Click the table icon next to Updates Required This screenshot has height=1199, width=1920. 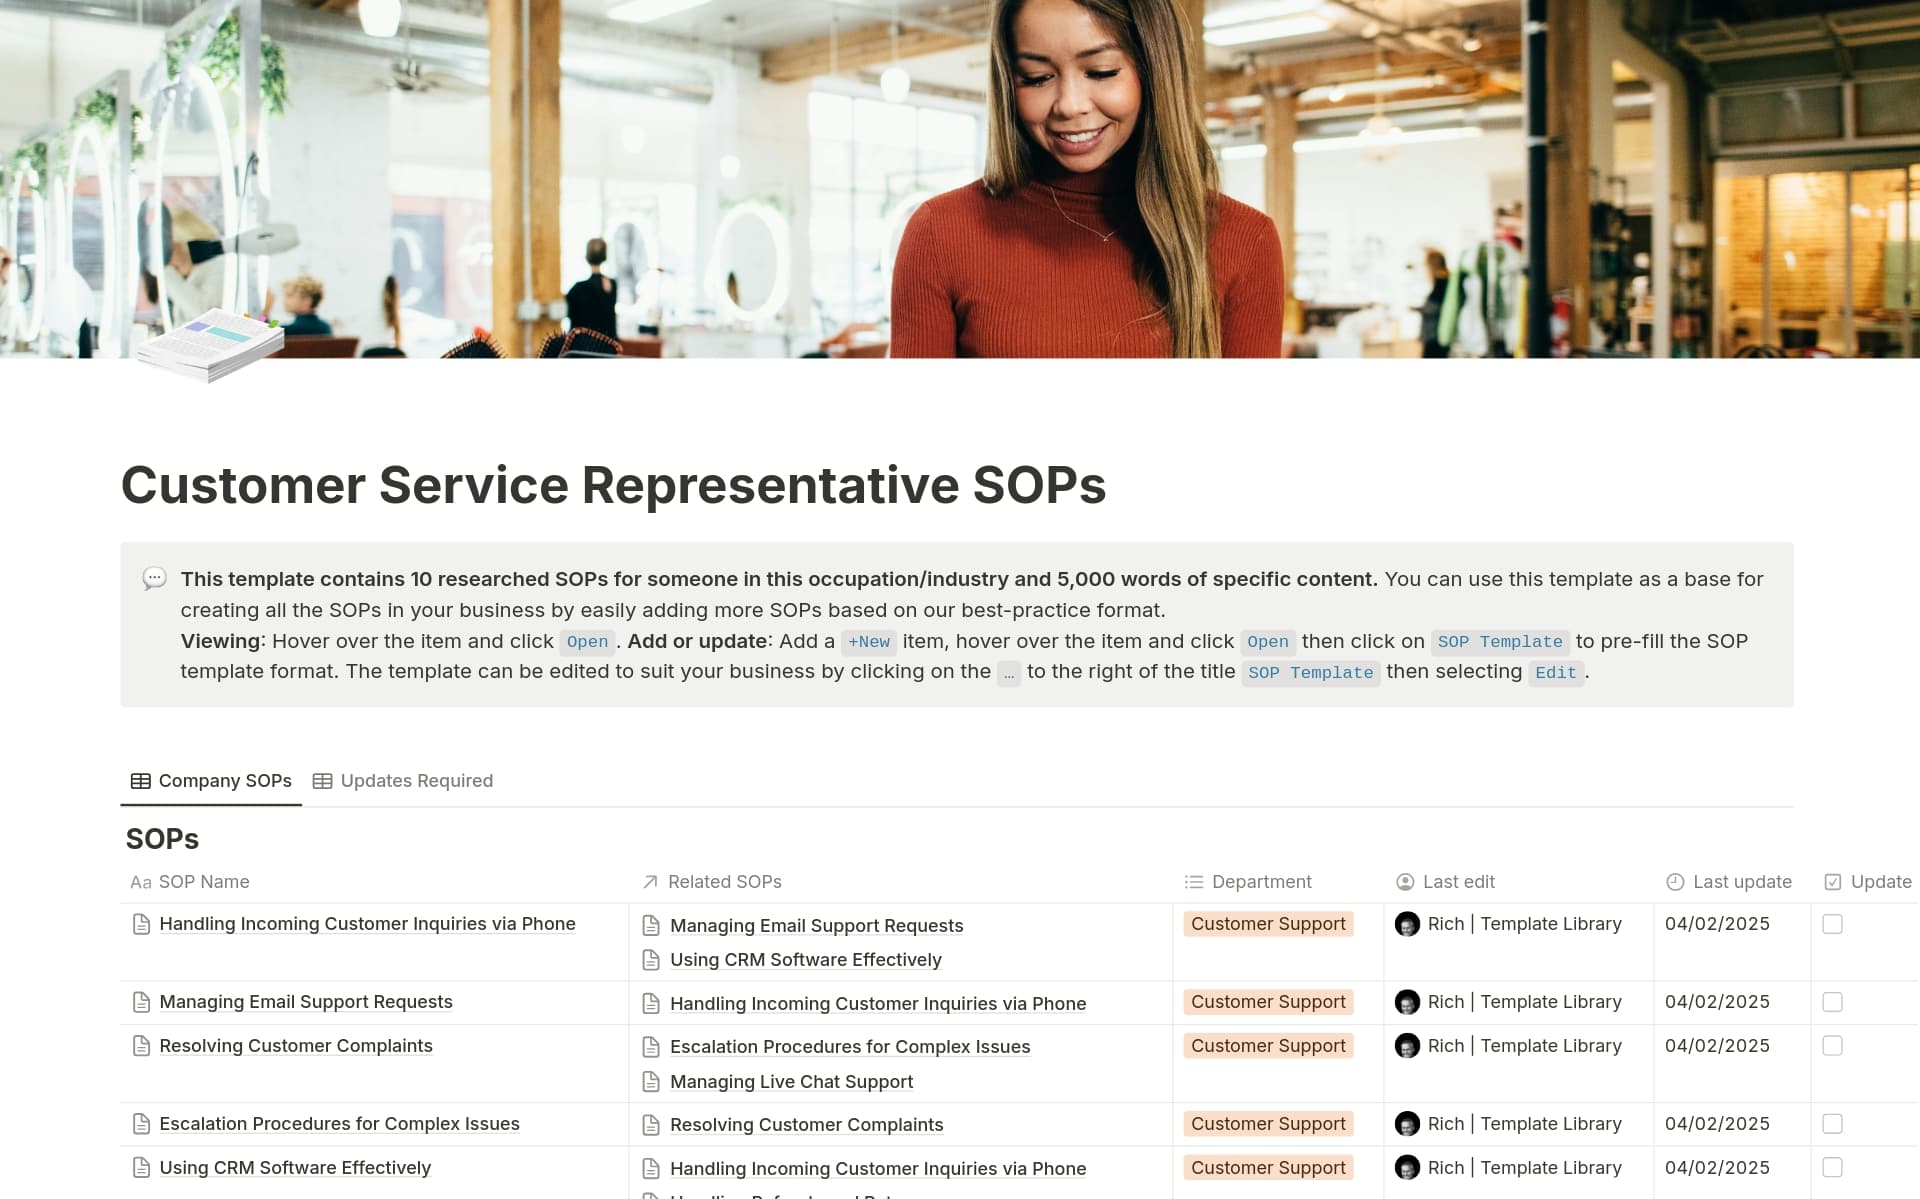tap(322, 780)
